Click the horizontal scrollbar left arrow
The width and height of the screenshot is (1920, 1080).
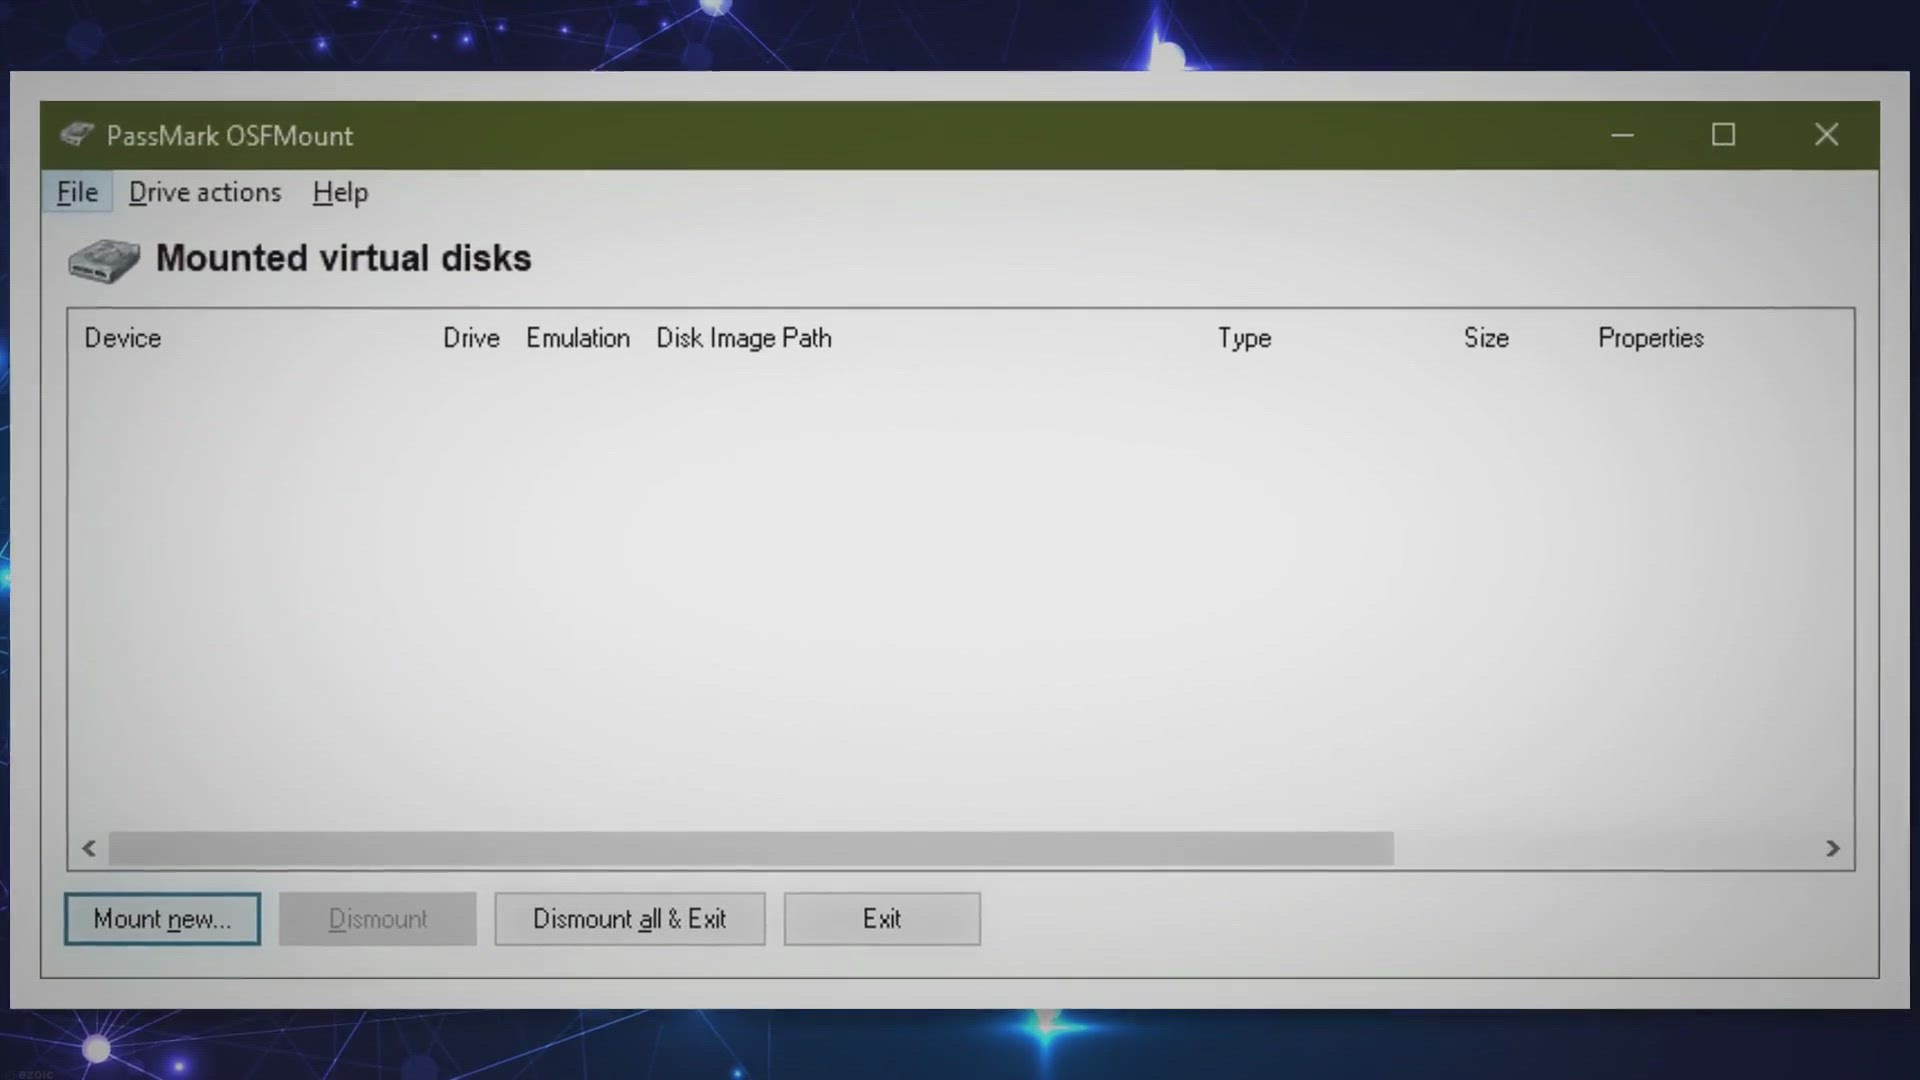click(89, 848)
